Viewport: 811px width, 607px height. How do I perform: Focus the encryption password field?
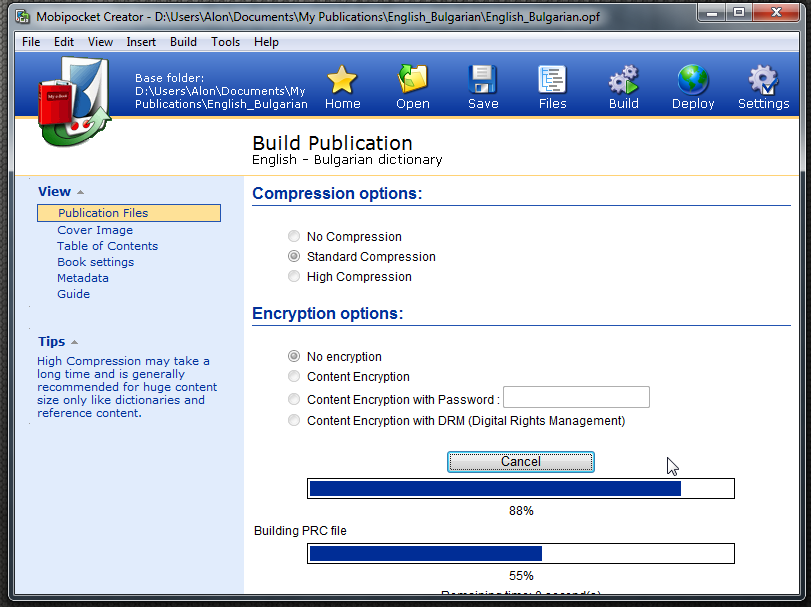[x=576, y=397]
